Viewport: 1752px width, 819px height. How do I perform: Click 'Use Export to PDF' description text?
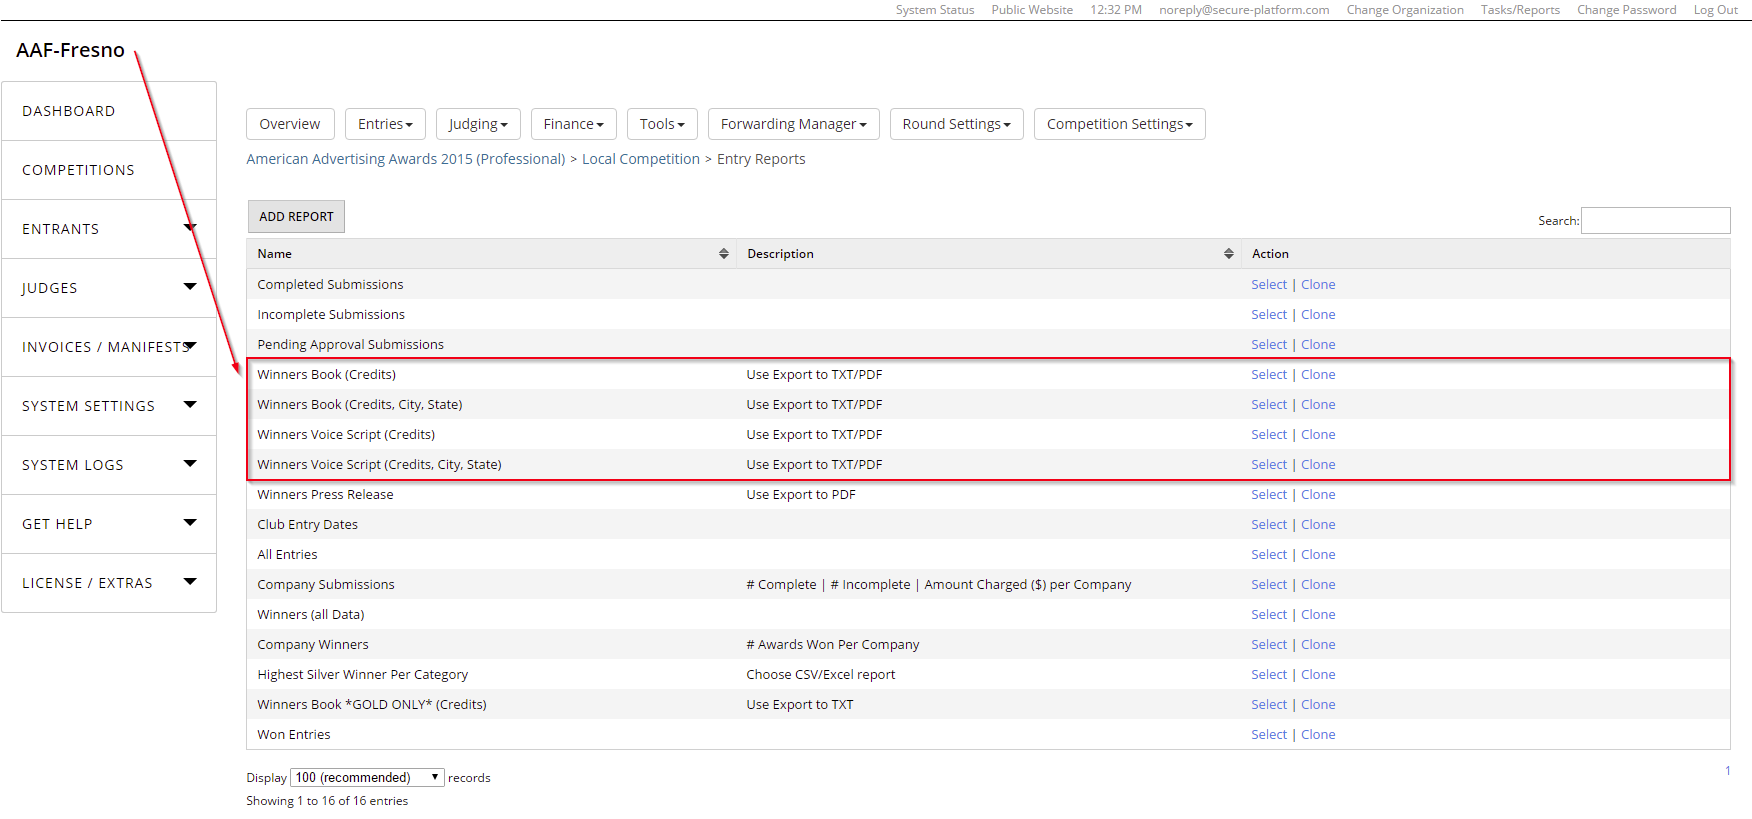(x=801, y=495)
